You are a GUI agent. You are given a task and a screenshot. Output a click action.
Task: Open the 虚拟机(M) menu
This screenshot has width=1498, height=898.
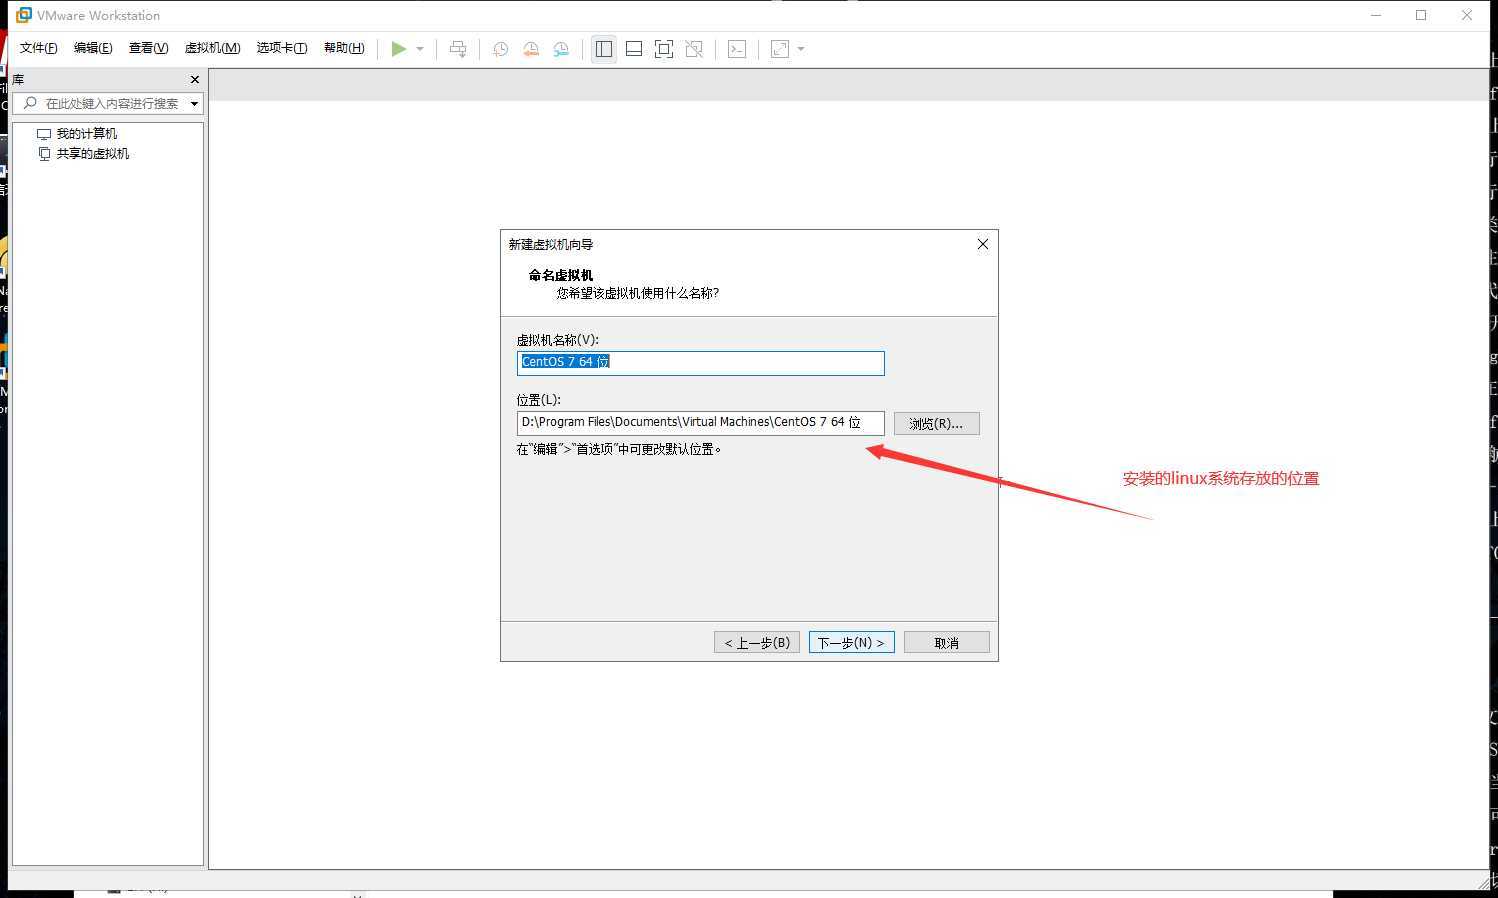point(212,48)
